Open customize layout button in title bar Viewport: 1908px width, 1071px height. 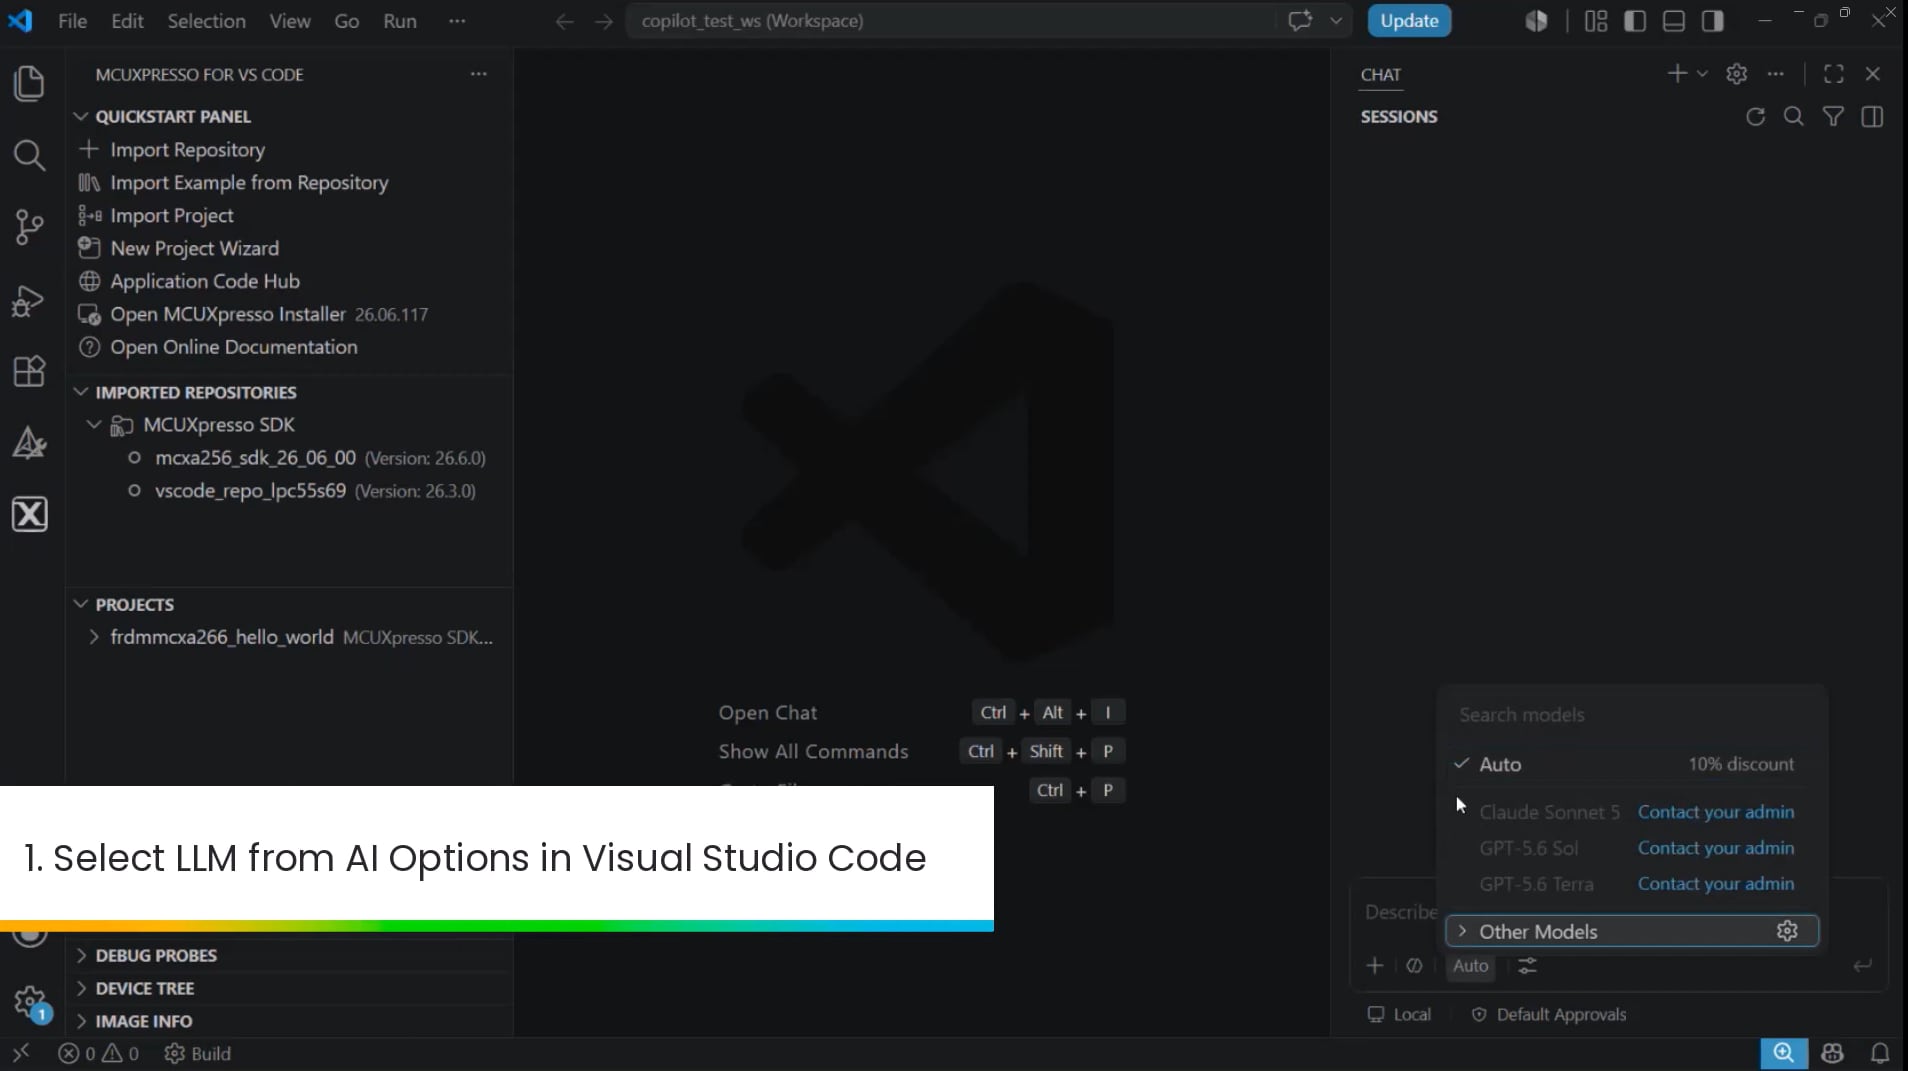(x=1596, y=21)
